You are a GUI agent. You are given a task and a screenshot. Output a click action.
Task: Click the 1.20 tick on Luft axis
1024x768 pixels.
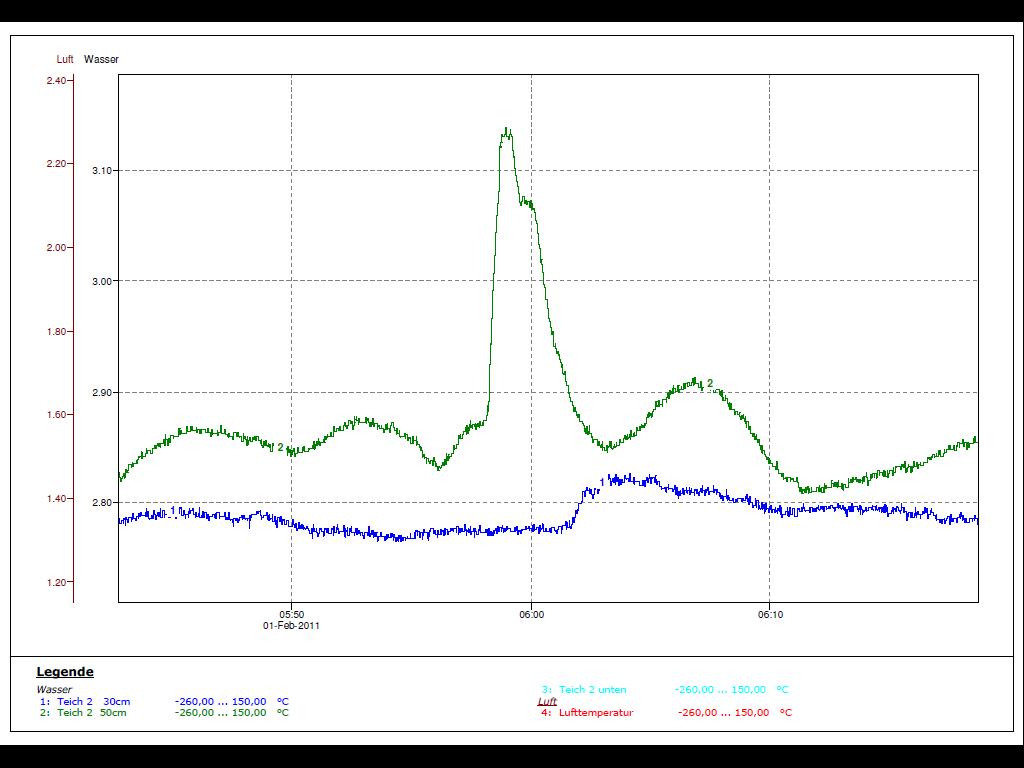pyautogui.click(x=57, y=583)
